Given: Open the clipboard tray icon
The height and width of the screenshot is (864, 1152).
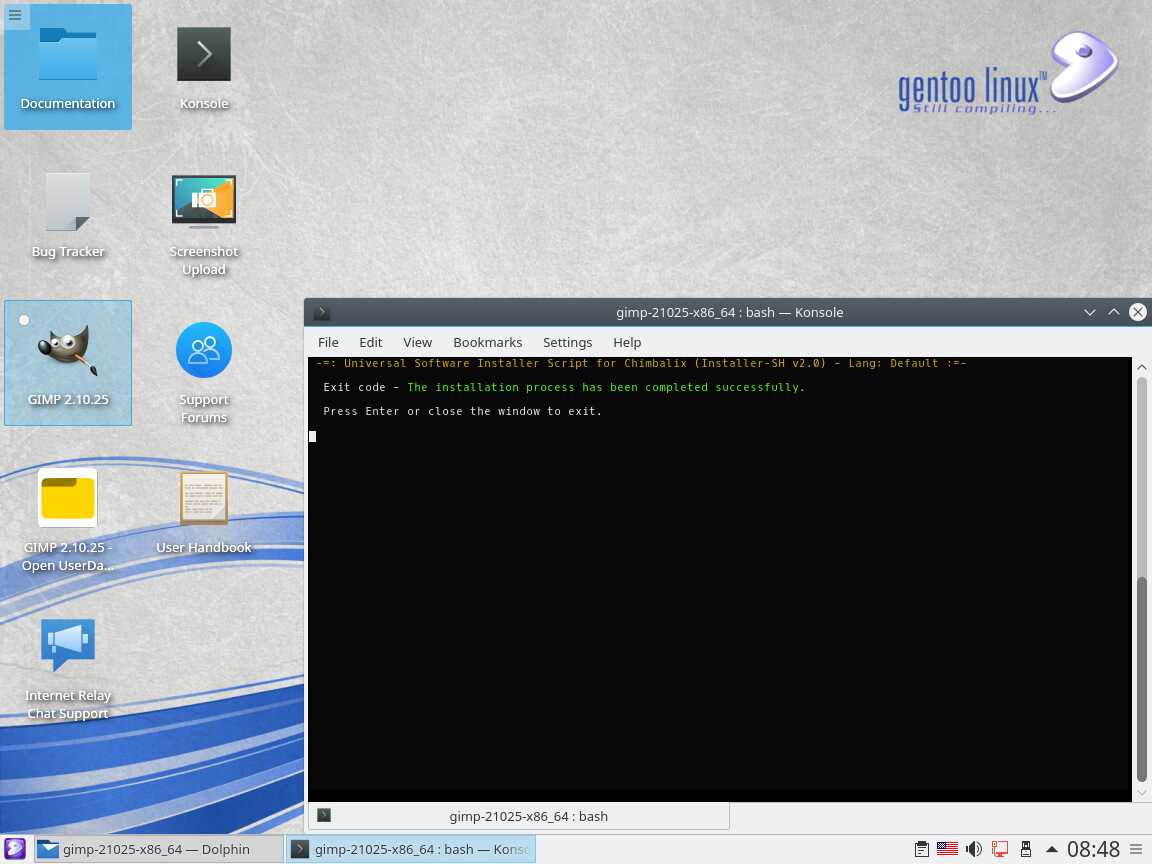Looking at the screenshot, I should tap(922, 849).
